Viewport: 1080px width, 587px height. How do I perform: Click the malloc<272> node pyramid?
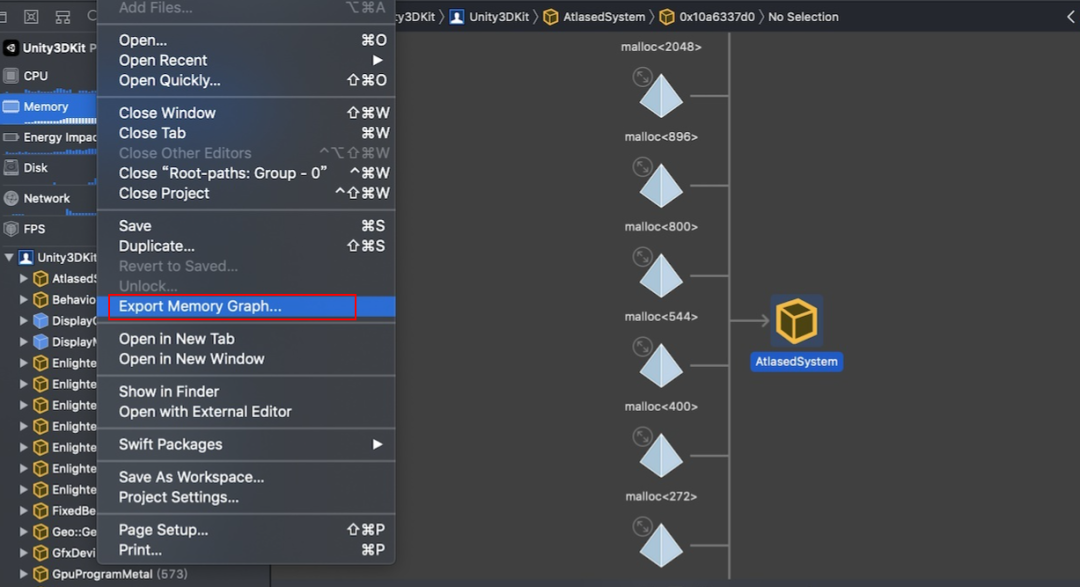coord(661,546)
